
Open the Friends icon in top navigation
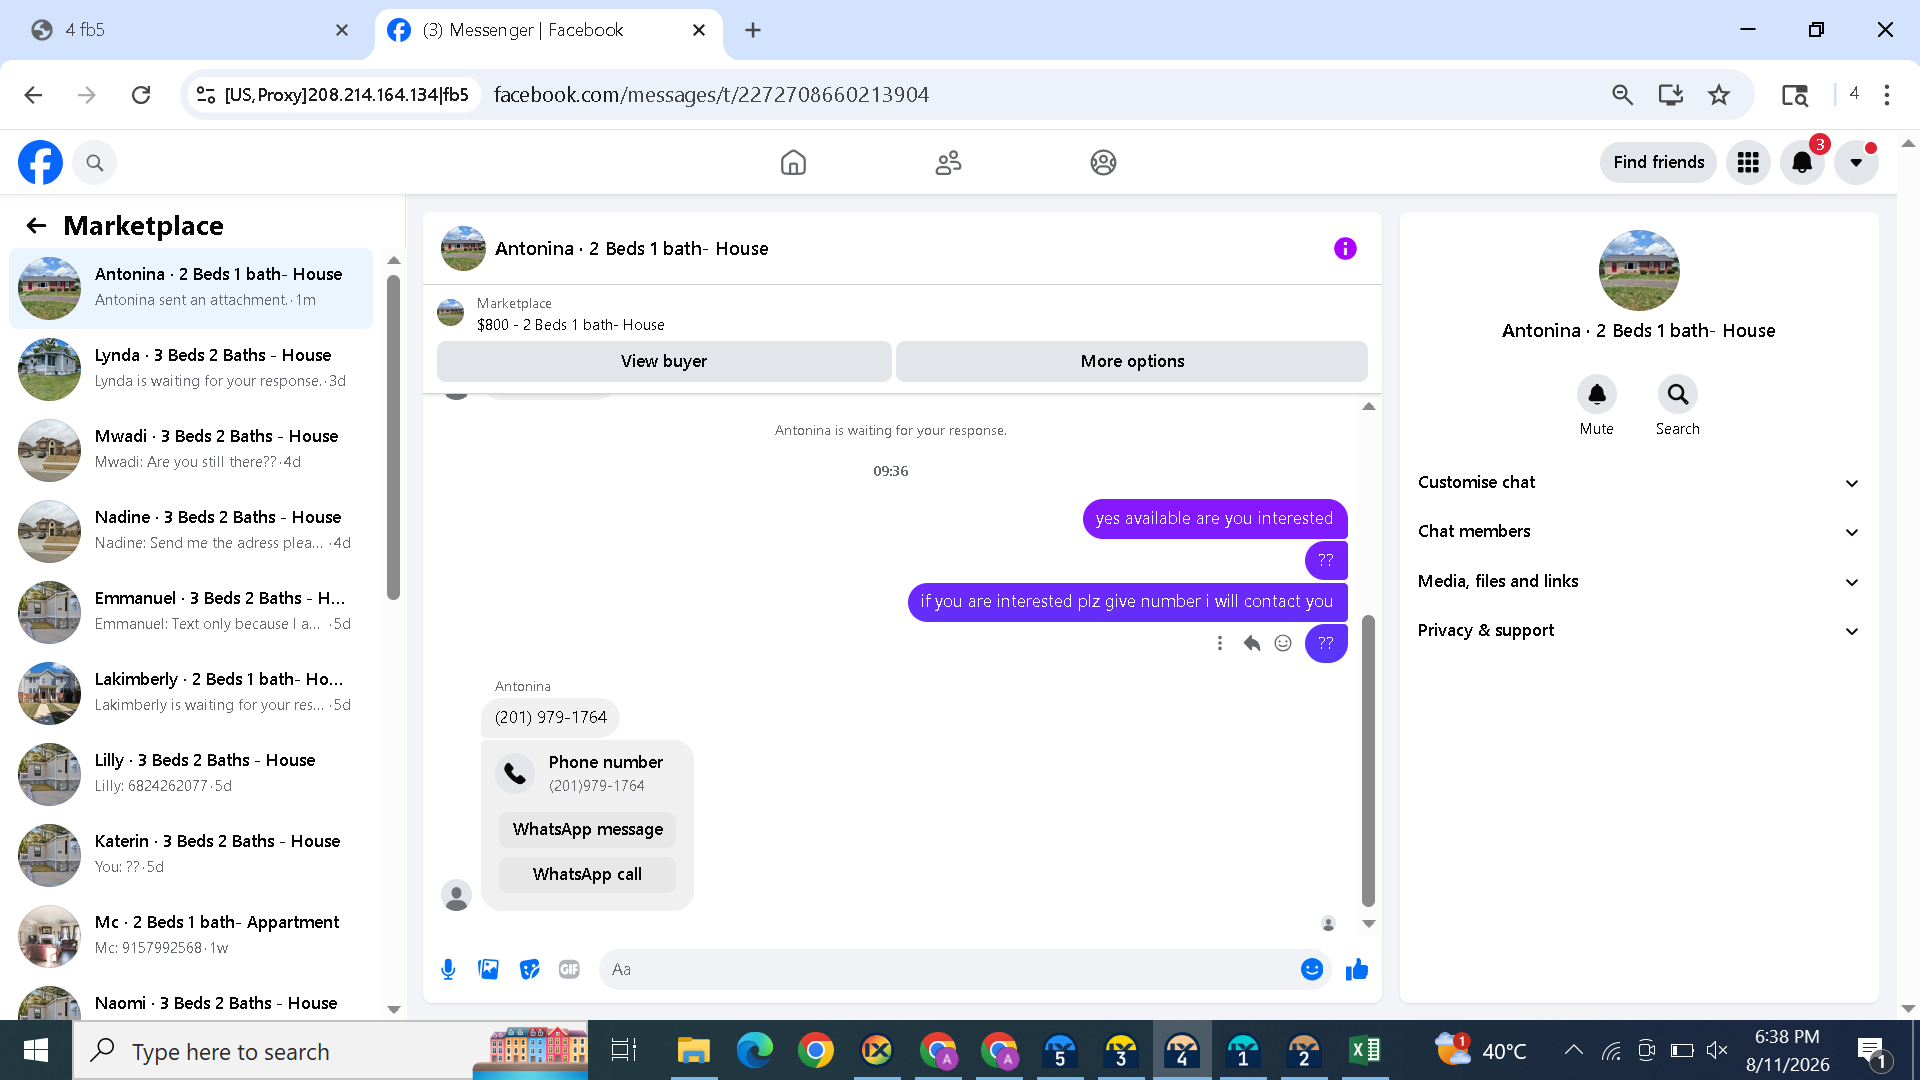point(948,162)
